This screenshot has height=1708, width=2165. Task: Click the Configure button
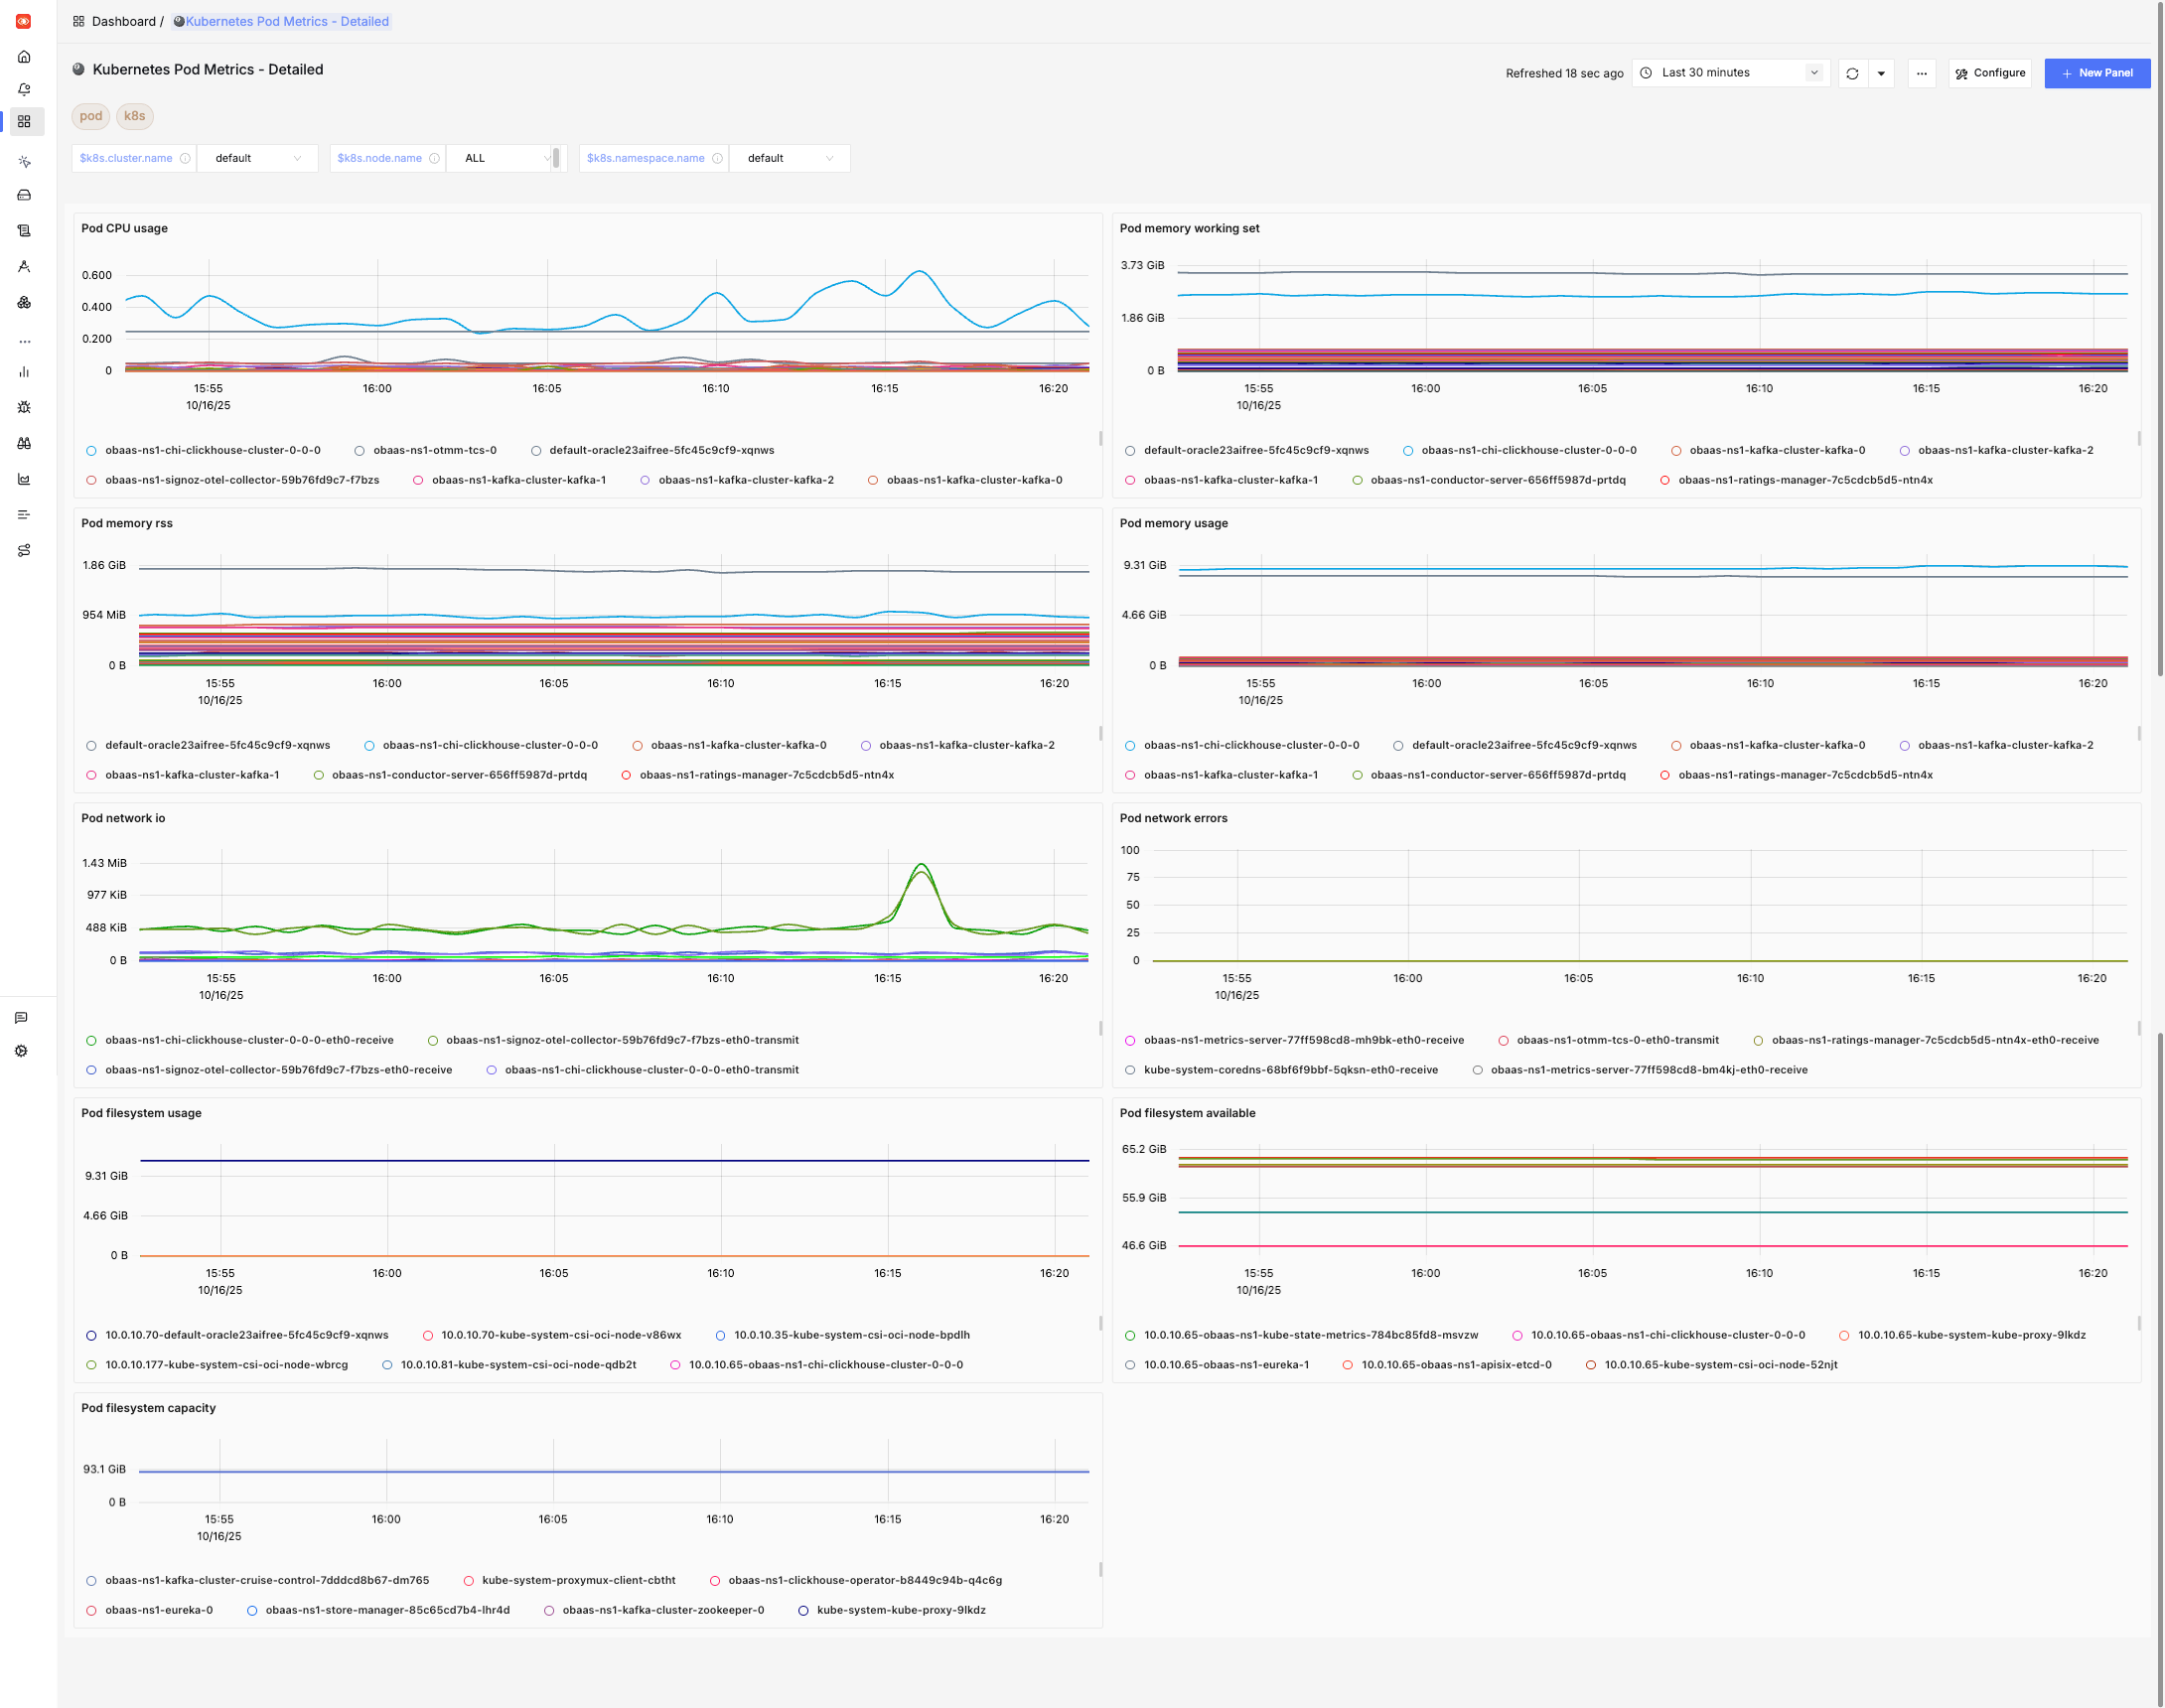click(1989, 73)
